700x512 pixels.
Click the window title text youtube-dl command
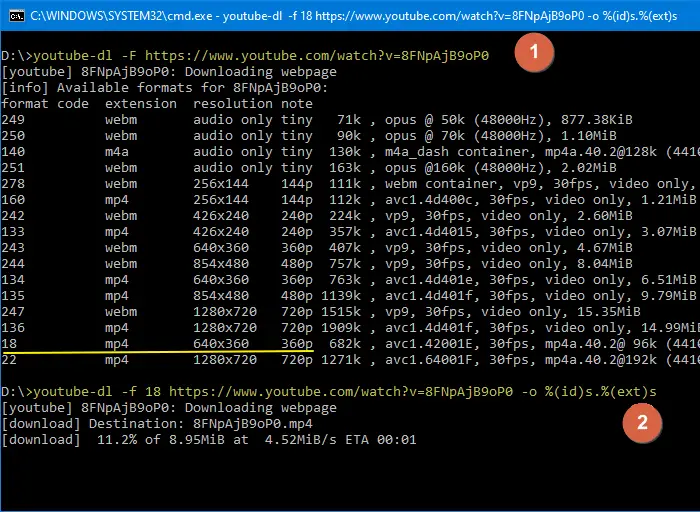tap(354, 16)
